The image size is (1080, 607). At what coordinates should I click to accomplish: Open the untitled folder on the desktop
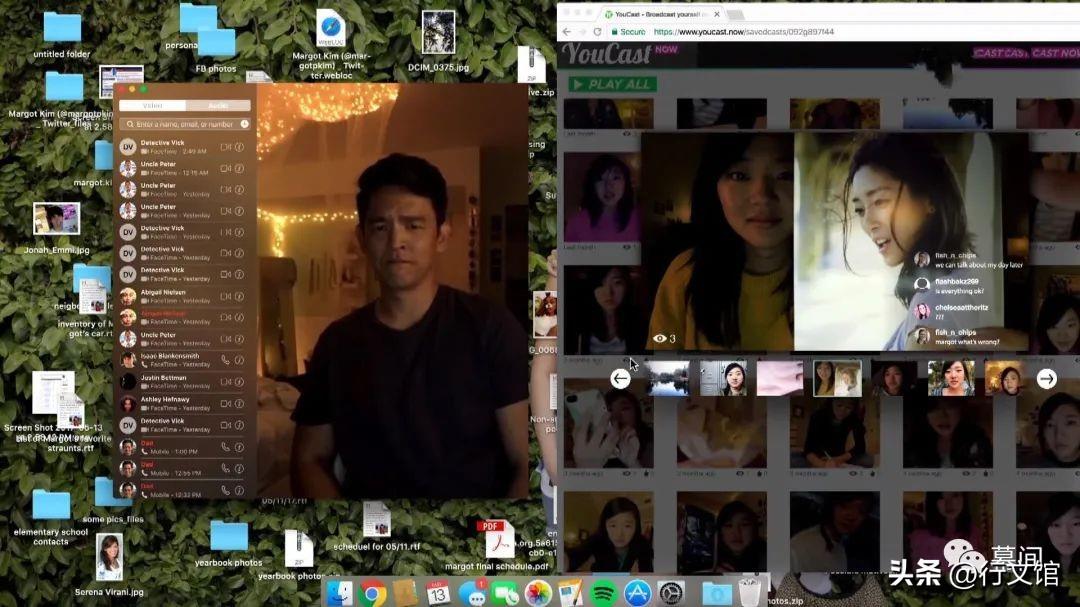tap(62, 34)
